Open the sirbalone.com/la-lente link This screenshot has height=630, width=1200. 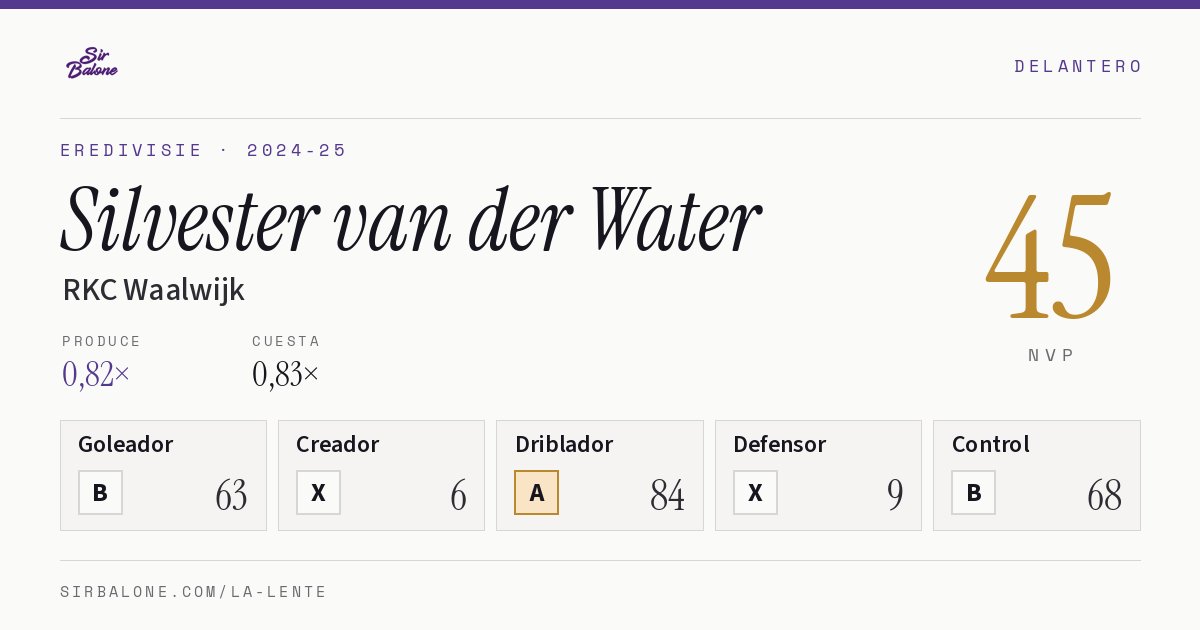(194, 592)
